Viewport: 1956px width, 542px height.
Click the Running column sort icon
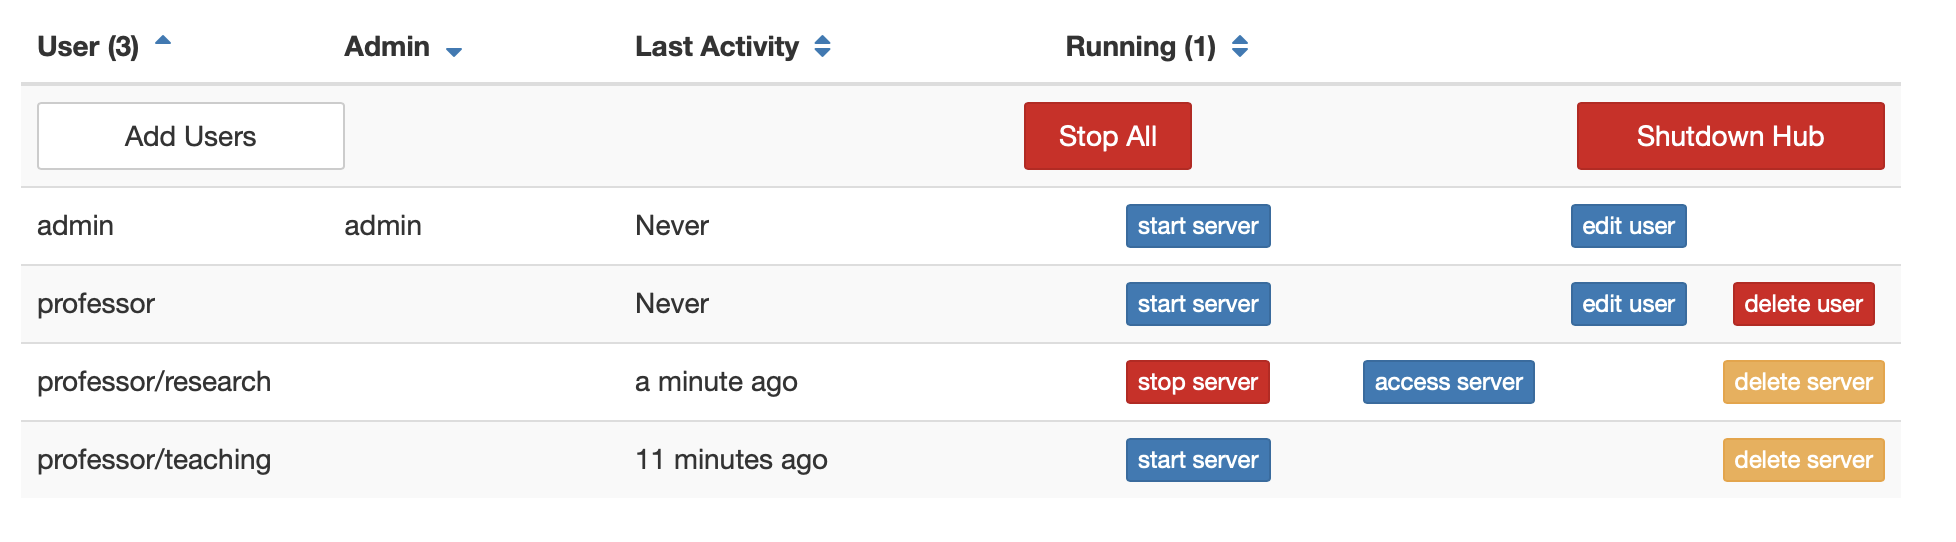coord(1240,46)
